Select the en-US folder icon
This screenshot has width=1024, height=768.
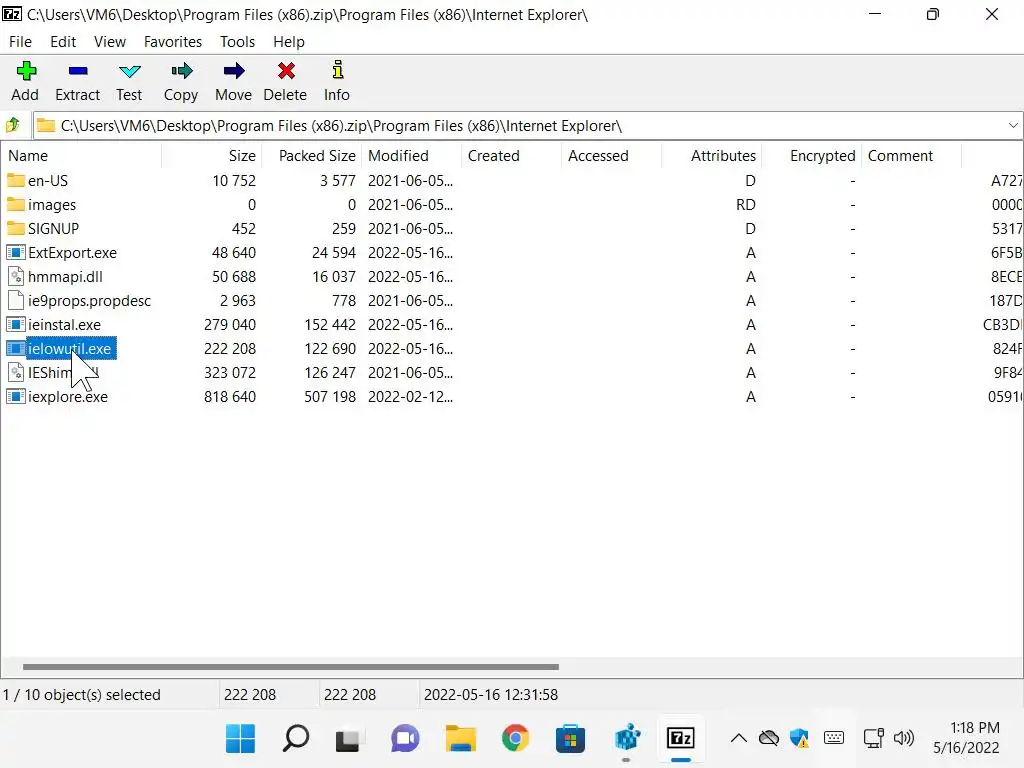[16, 180]
